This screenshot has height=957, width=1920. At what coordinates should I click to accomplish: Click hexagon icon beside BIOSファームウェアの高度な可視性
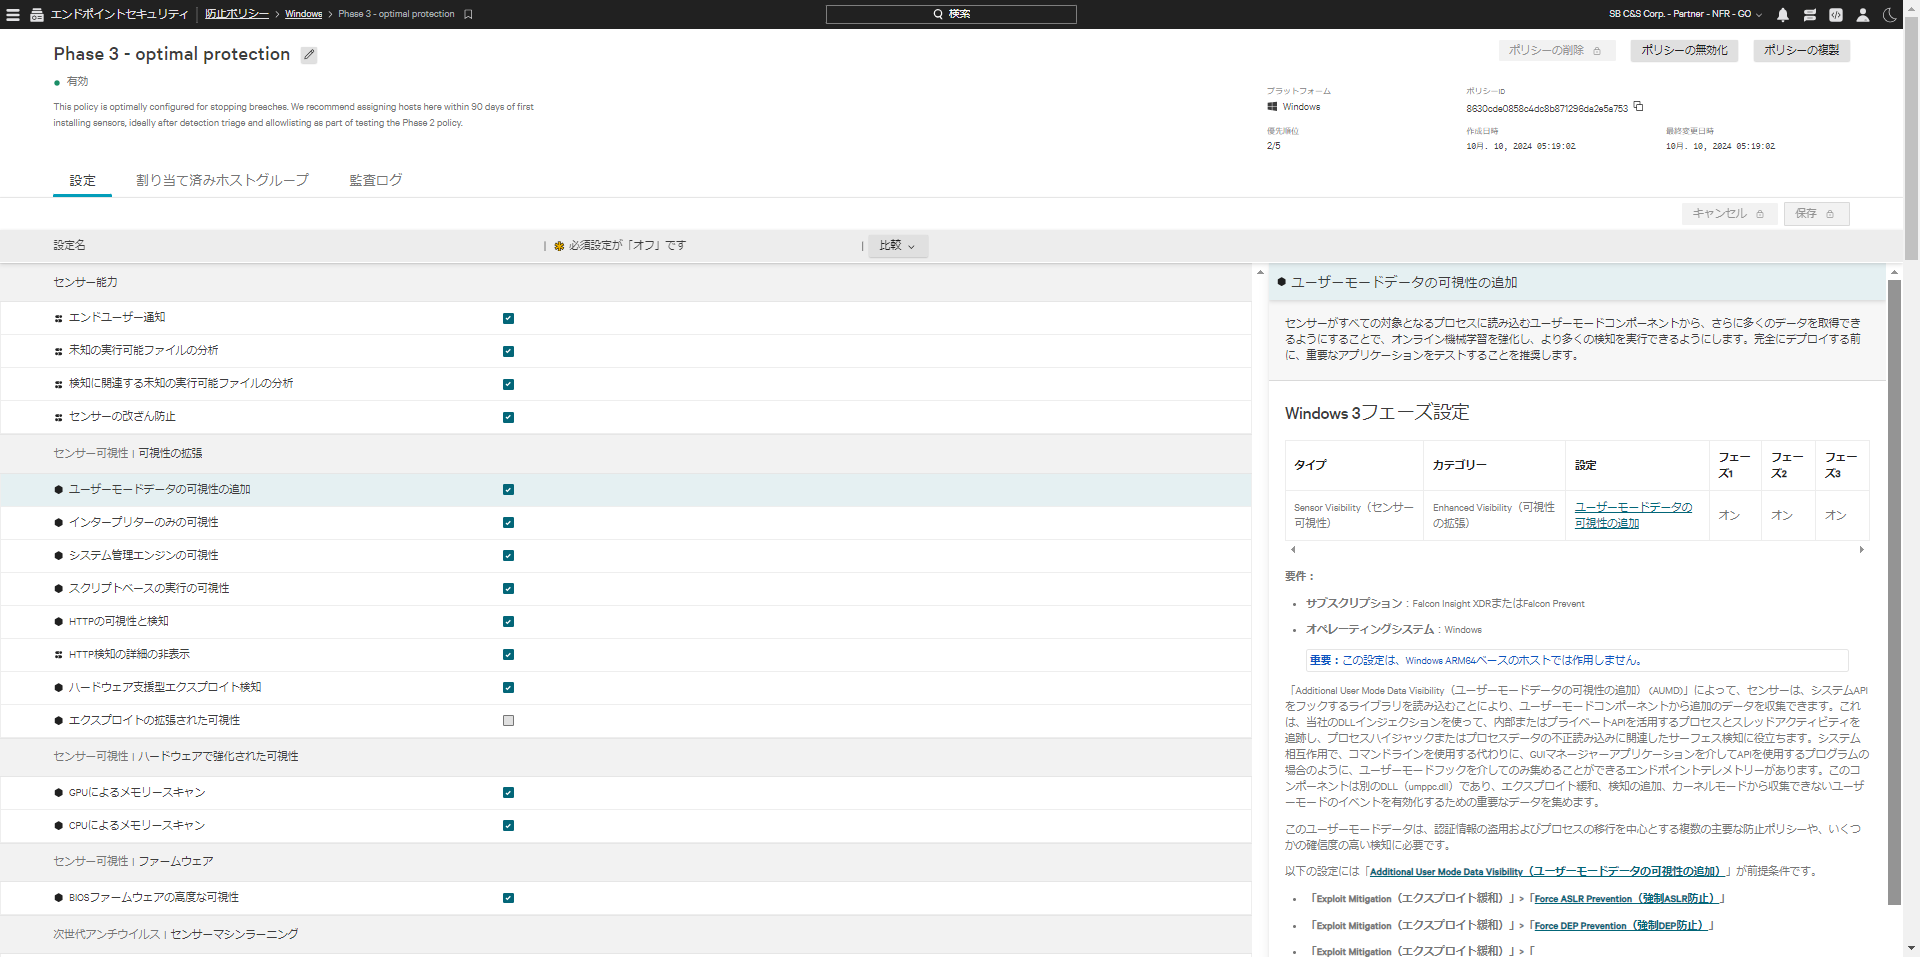pos(59,898)
